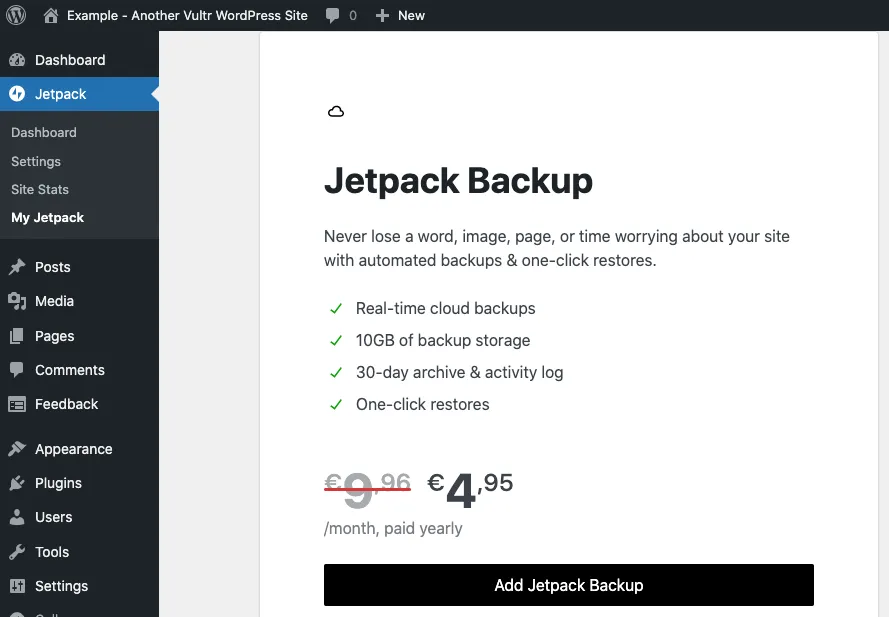Click the plus icon beside New
The image size is (889, 617).
383,16
